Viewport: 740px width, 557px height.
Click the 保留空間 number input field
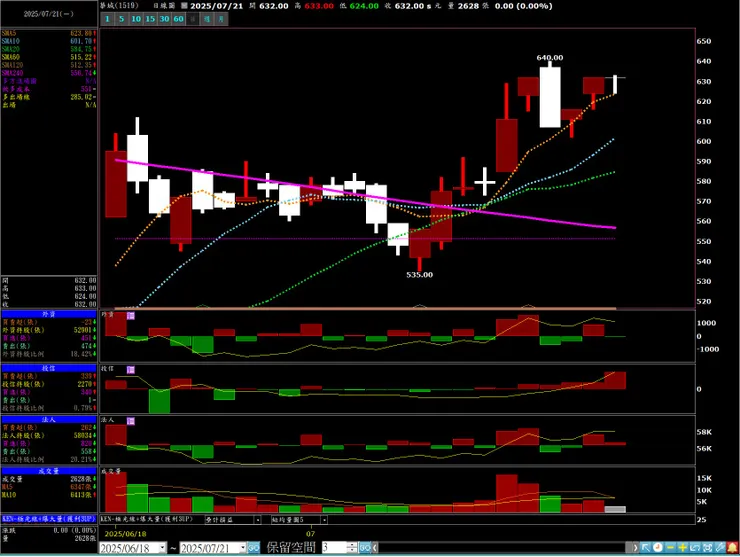click(x=334, y=548)
